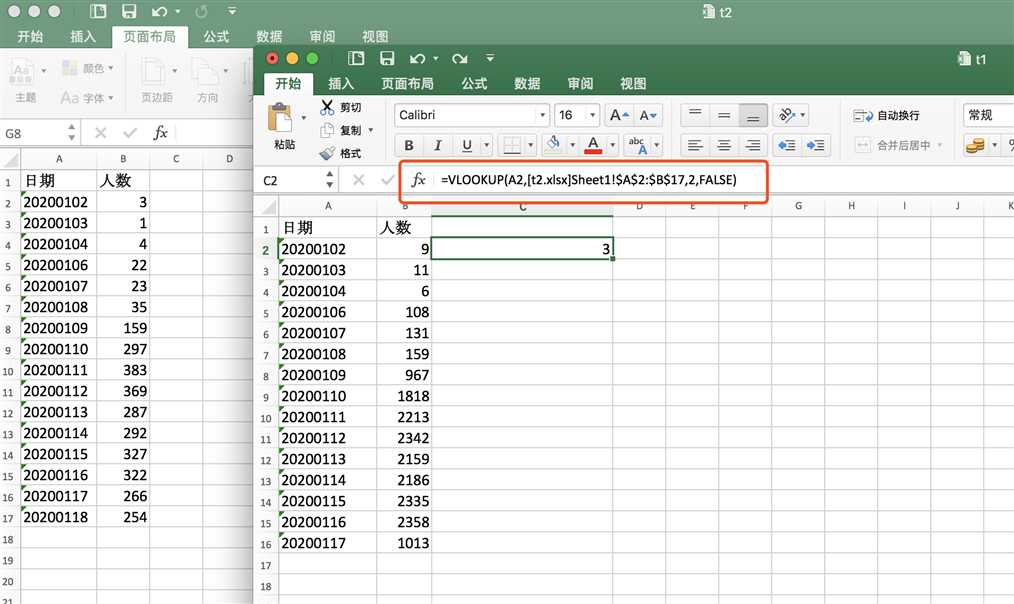1014x604 pixels.
Task: Select row 10 header in t1
Action: point(265,418)
